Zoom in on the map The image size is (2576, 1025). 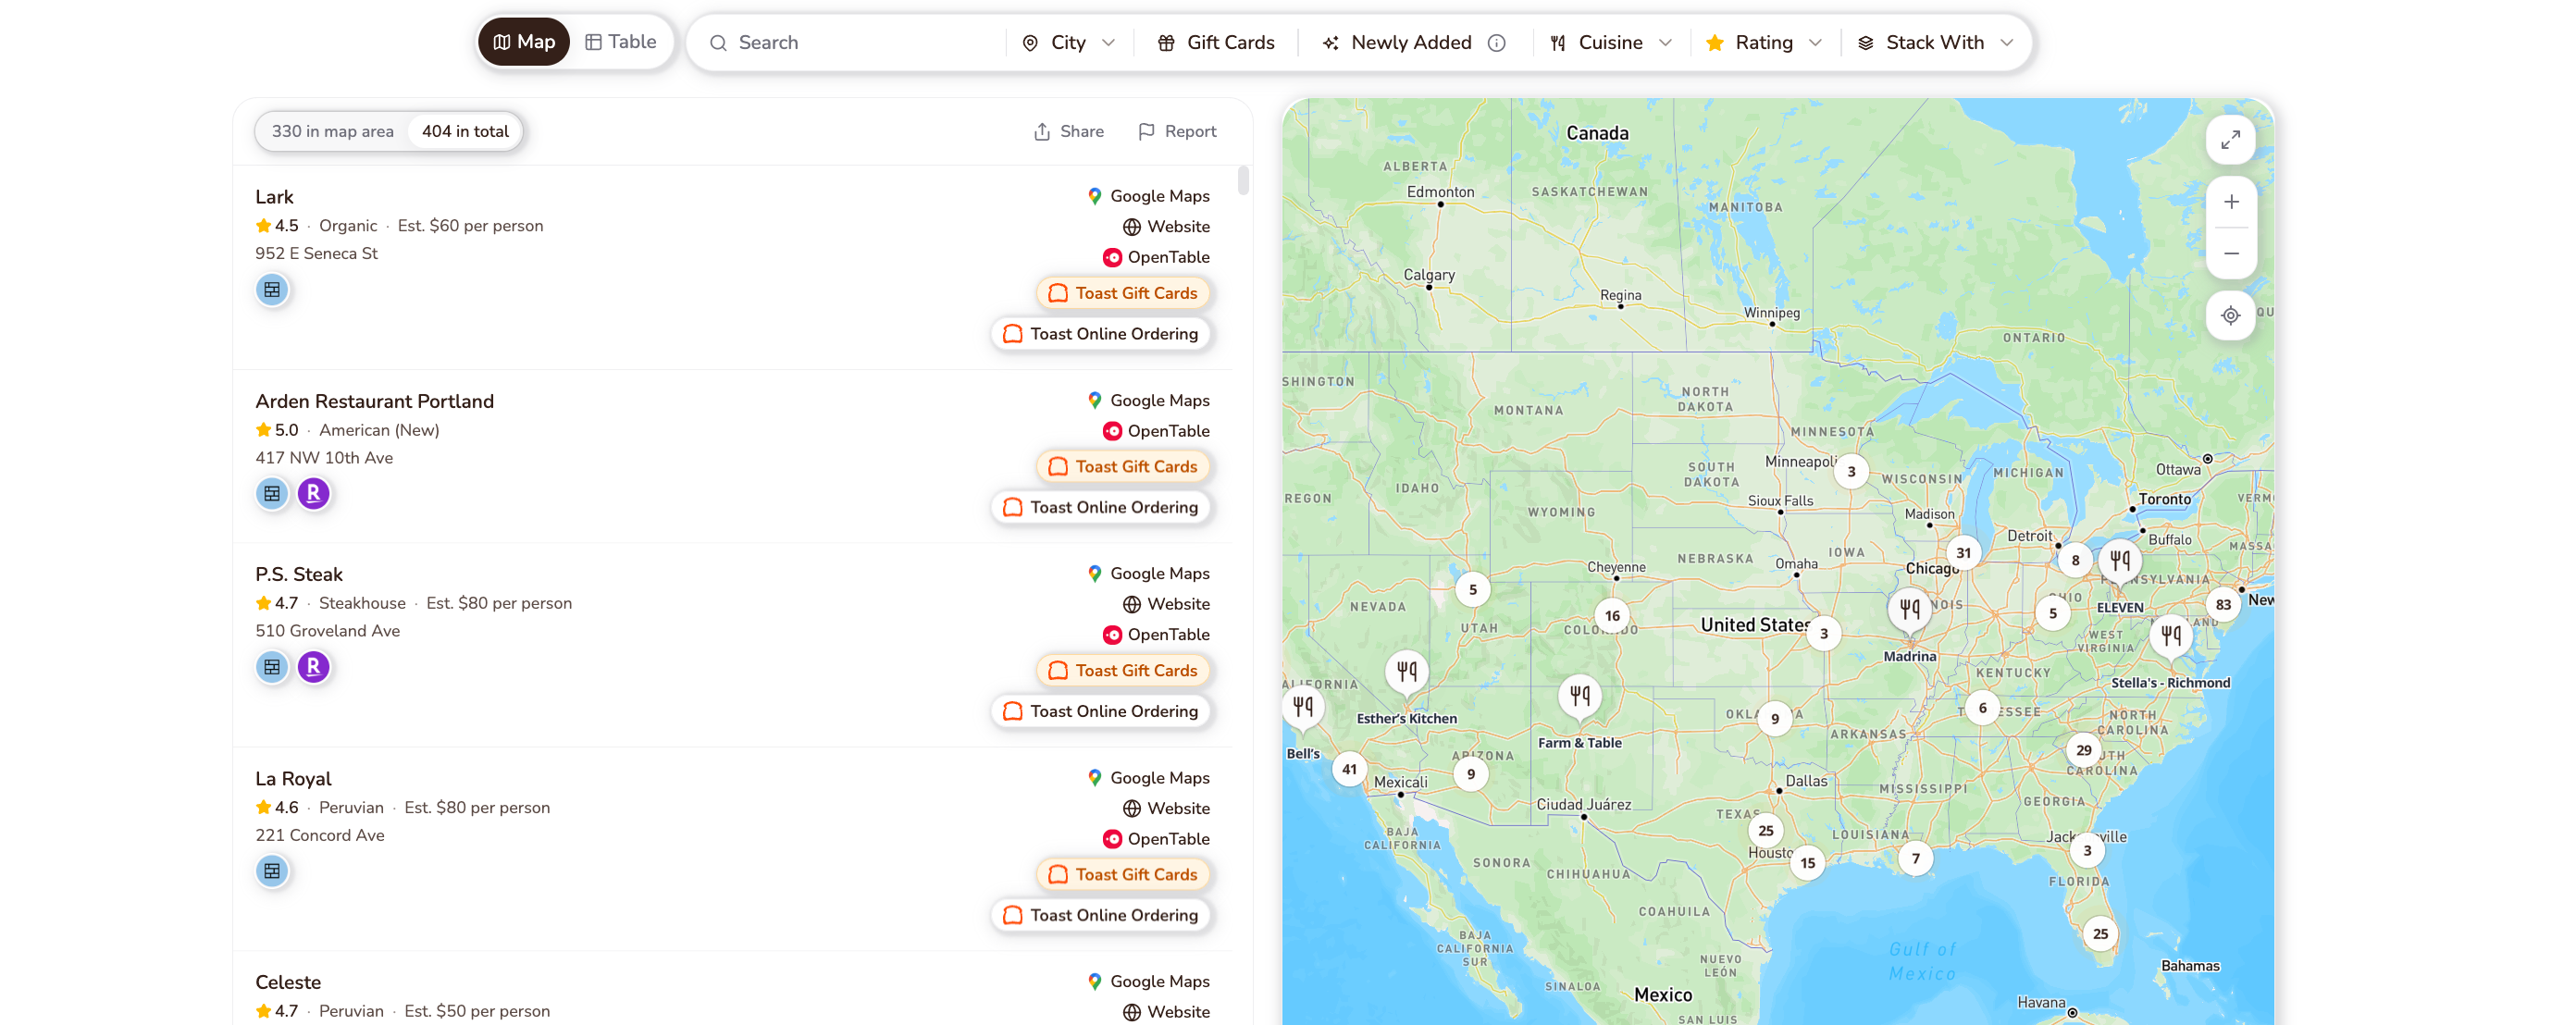2230,202
